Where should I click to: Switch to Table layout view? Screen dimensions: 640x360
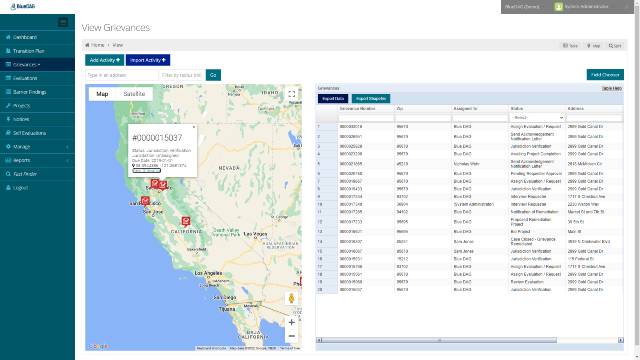click(x=570, y=46)
